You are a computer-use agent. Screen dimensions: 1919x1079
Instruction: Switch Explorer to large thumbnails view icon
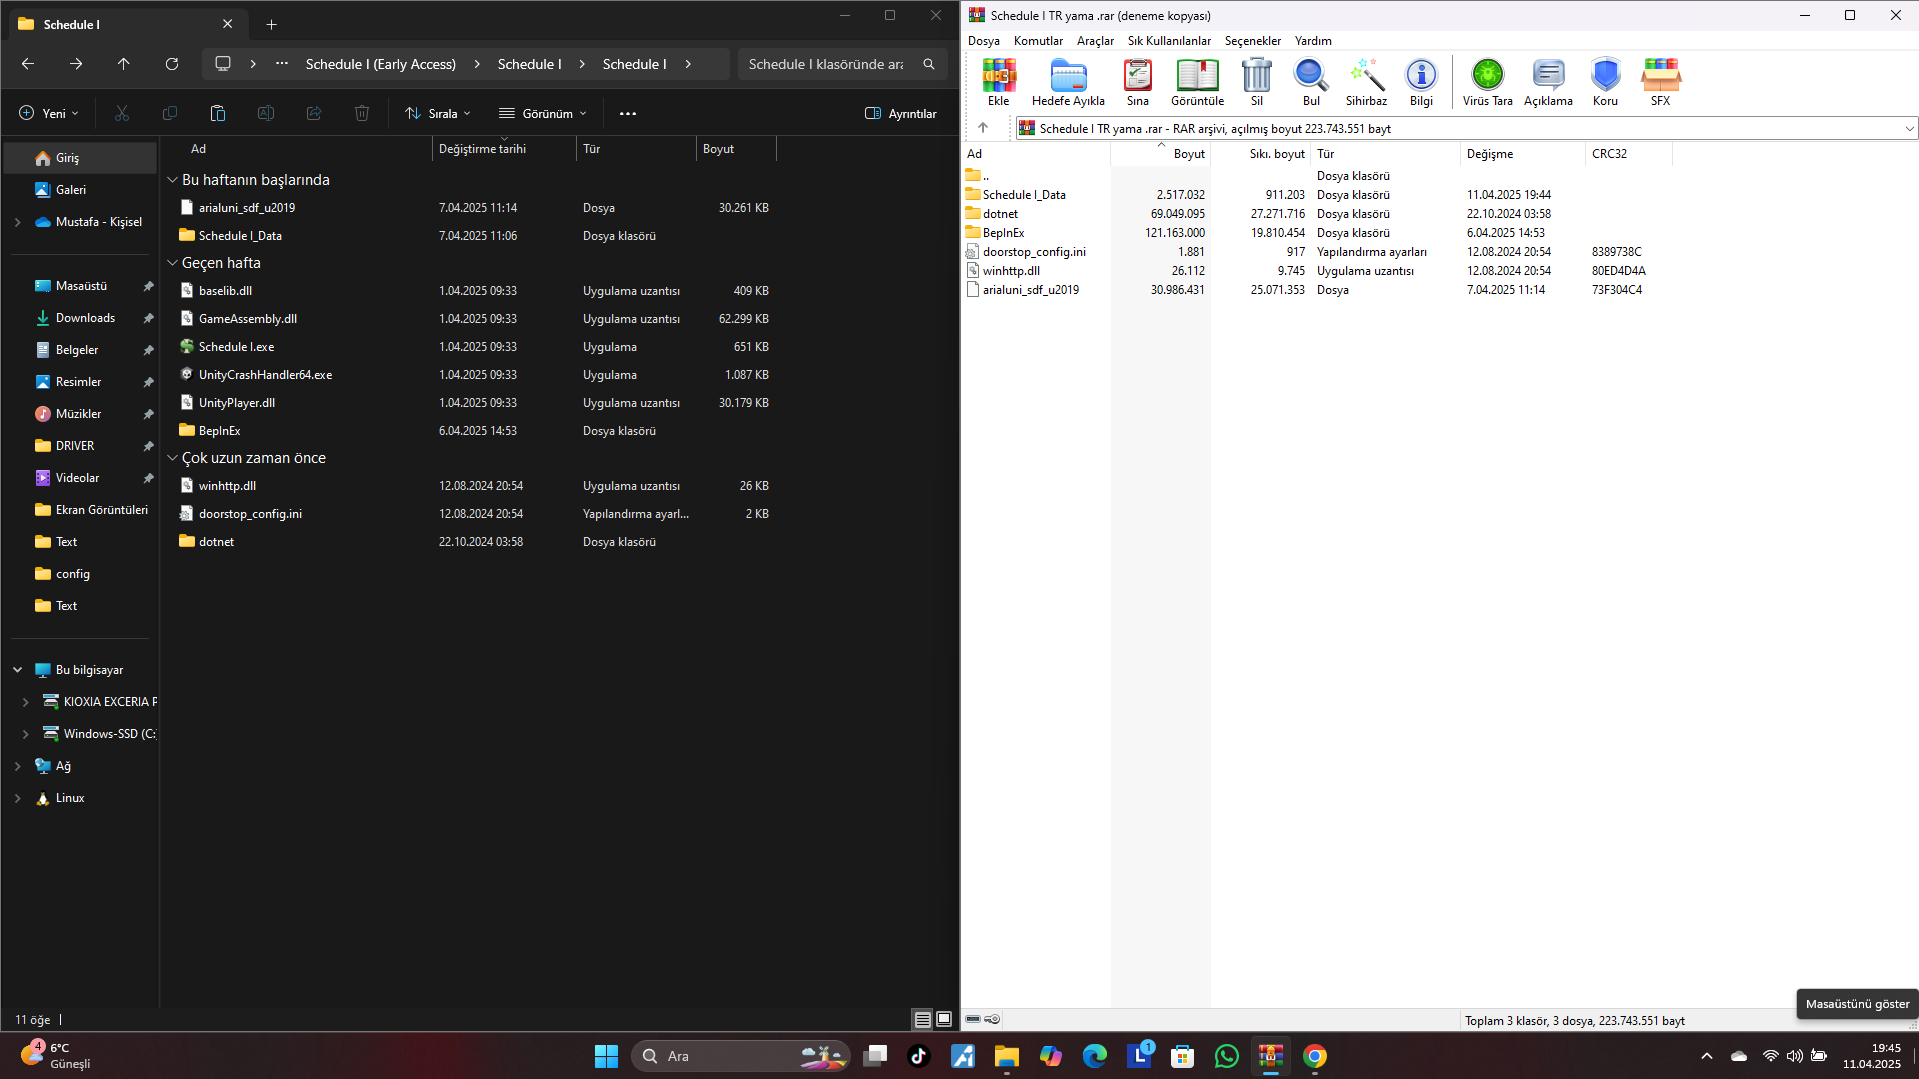[944, 1019]
